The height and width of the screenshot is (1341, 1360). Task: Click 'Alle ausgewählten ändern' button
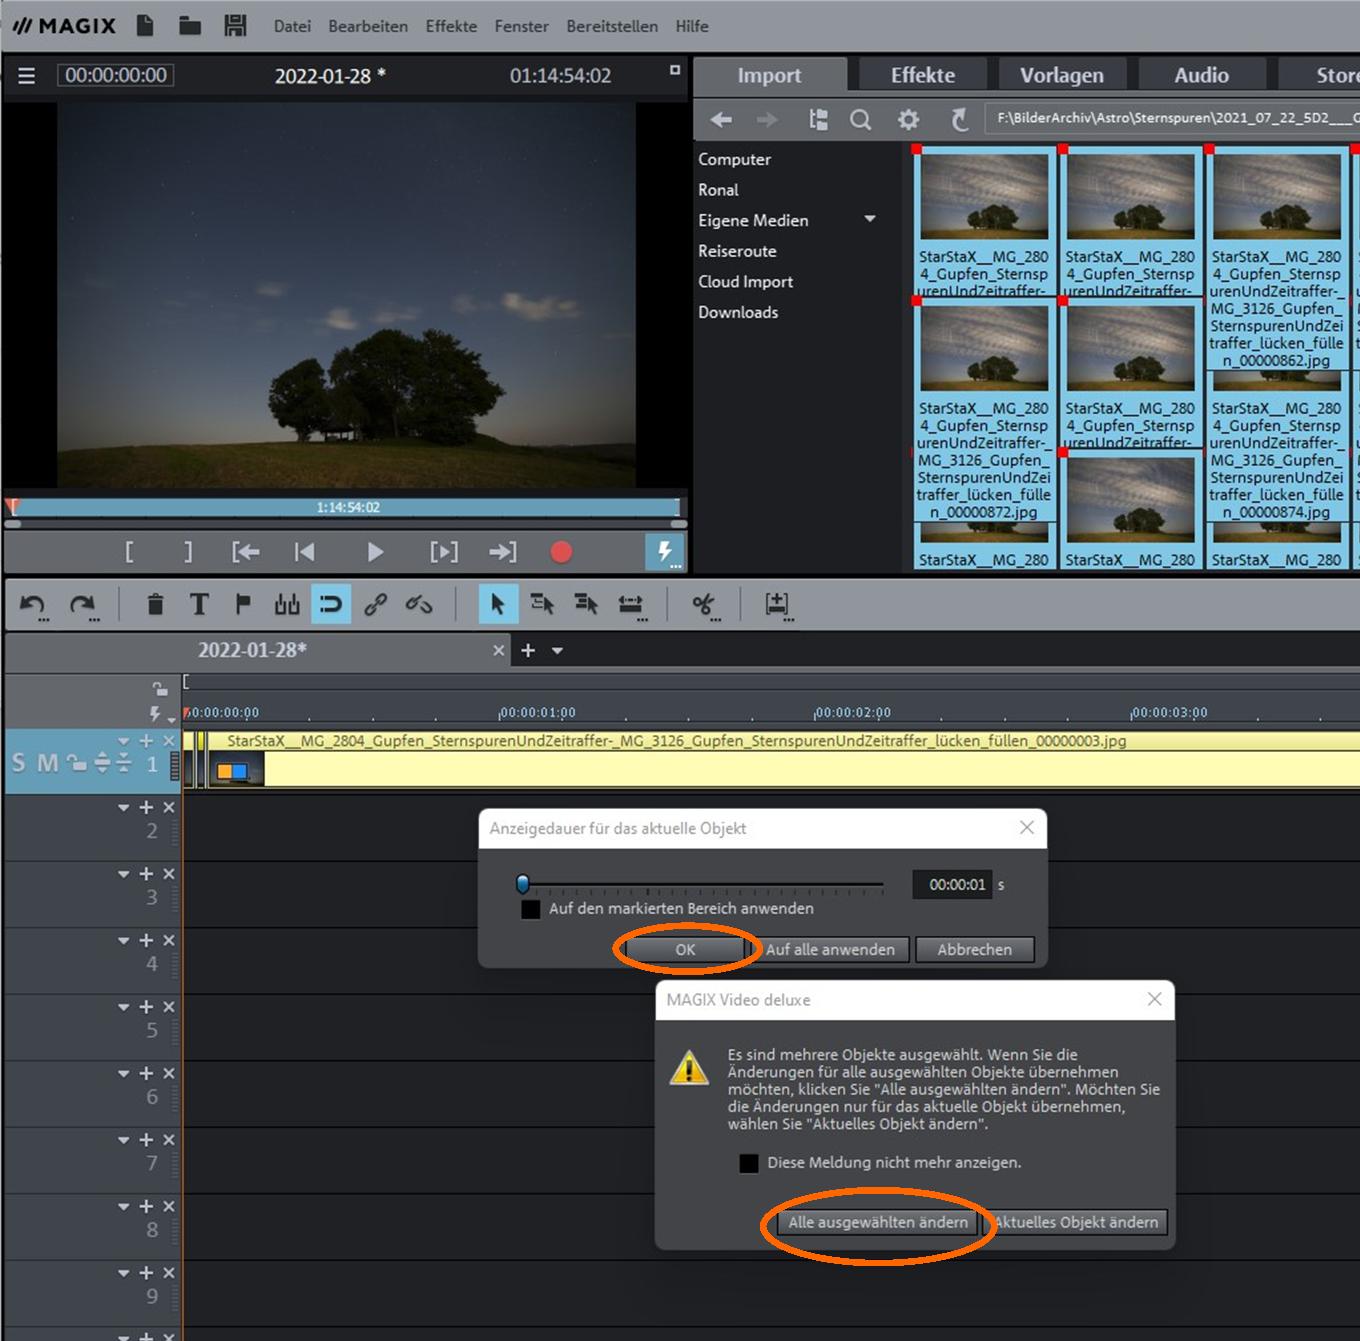[877, 1222]
